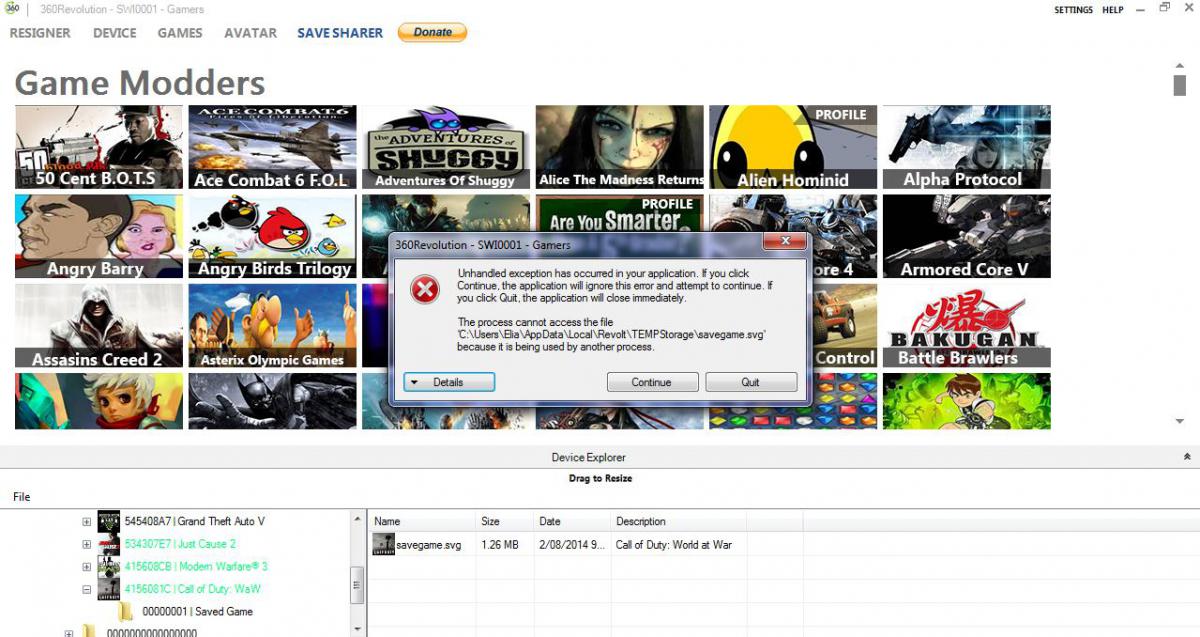Click the Modern Warfare 3 game icon
This screenshot has height=637, width=1200.
point(109,566)
